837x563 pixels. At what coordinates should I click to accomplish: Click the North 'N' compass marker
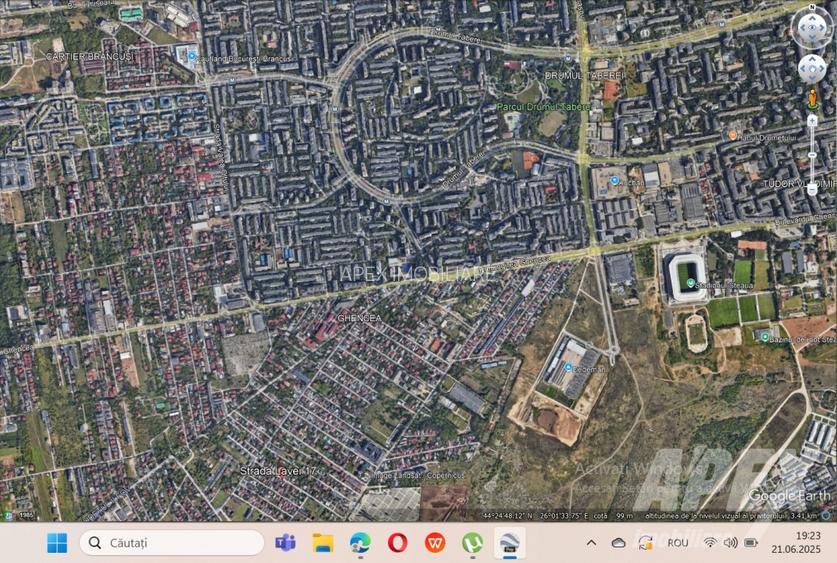pyautogui.click(x=812, y=7)
